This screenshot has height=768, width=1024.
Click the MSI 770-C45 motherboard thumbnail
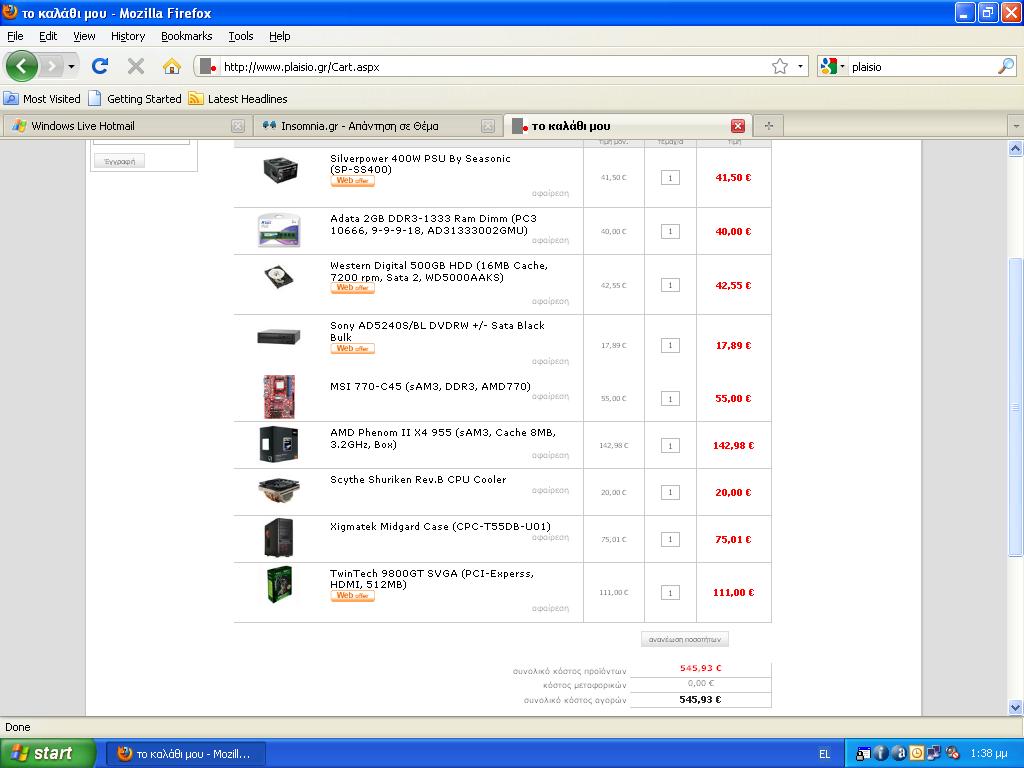point(279,396)
